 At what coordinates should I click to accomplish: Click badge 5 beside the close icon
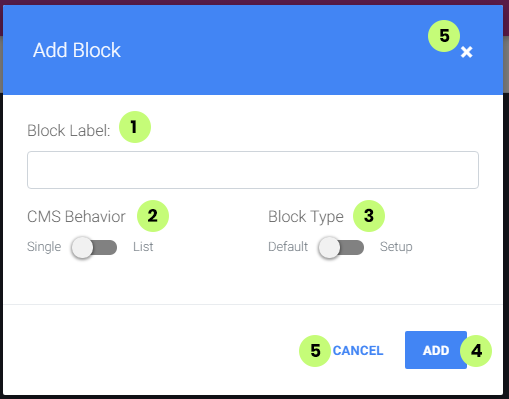click(444, 36)
